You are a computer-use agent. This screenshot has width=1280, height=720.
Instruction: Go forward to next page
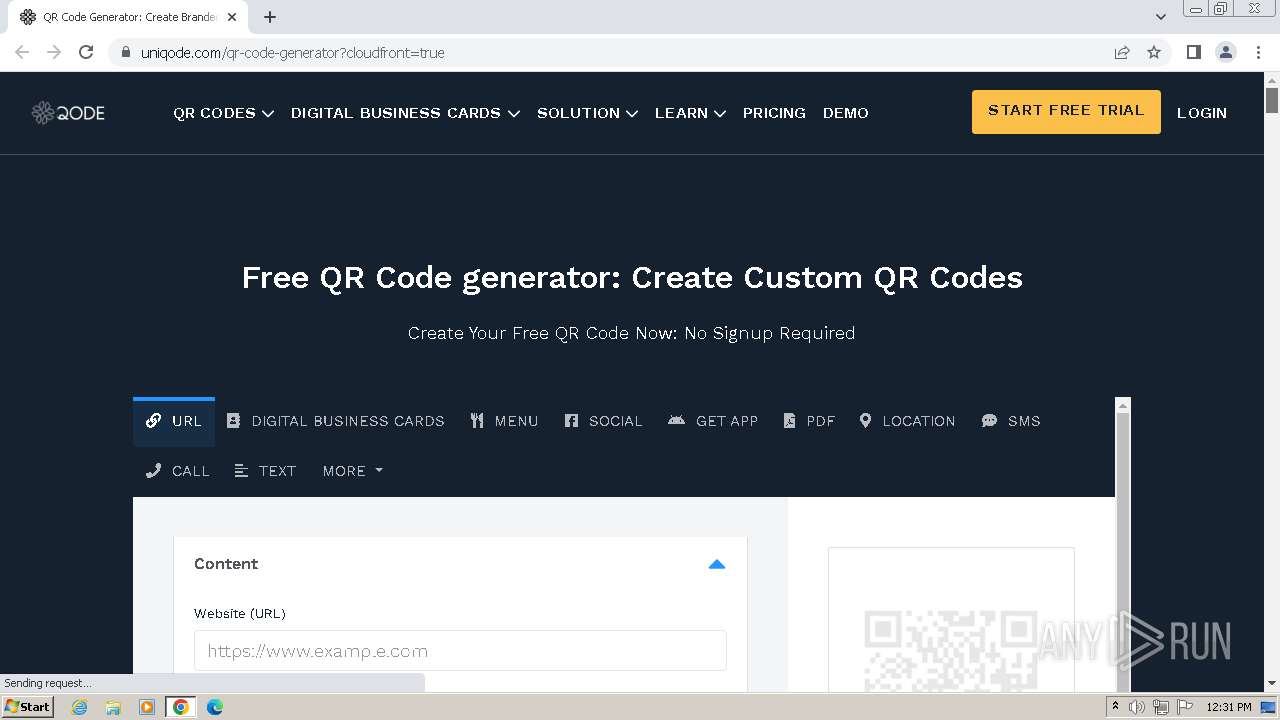[x=54, y=52]
